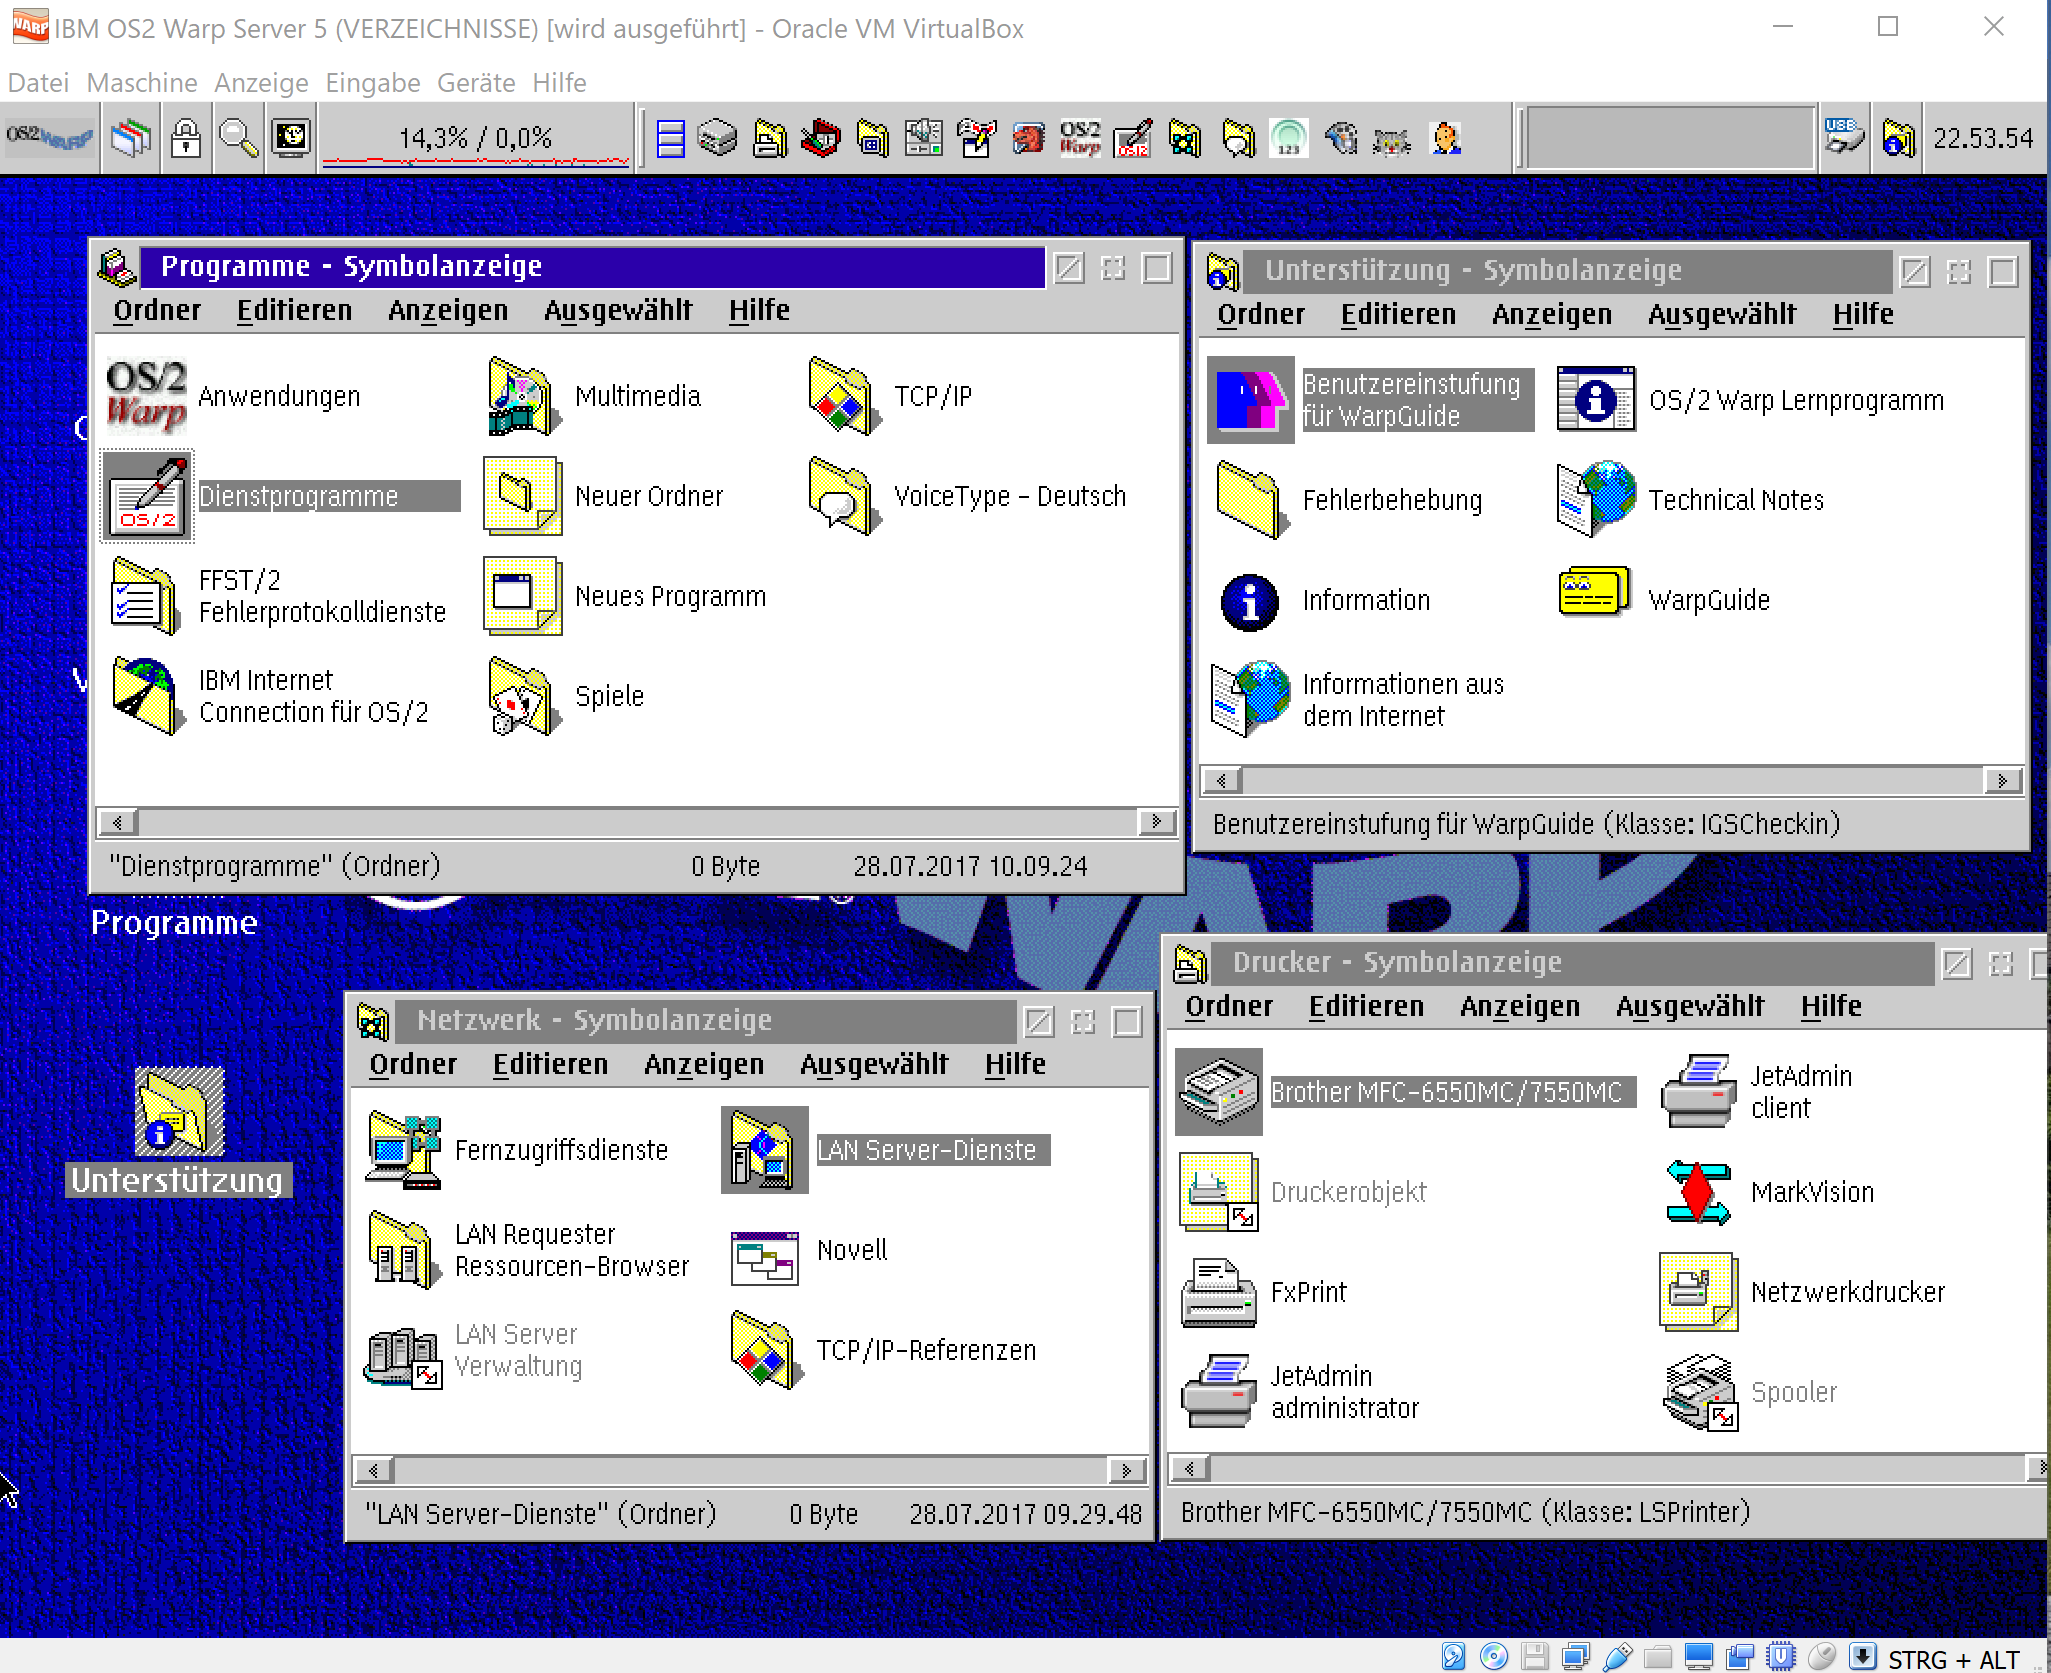Click Programme window system menu icon
Image resolution: width=2051 pixels, height=1673 pixels.
(117, 267)
